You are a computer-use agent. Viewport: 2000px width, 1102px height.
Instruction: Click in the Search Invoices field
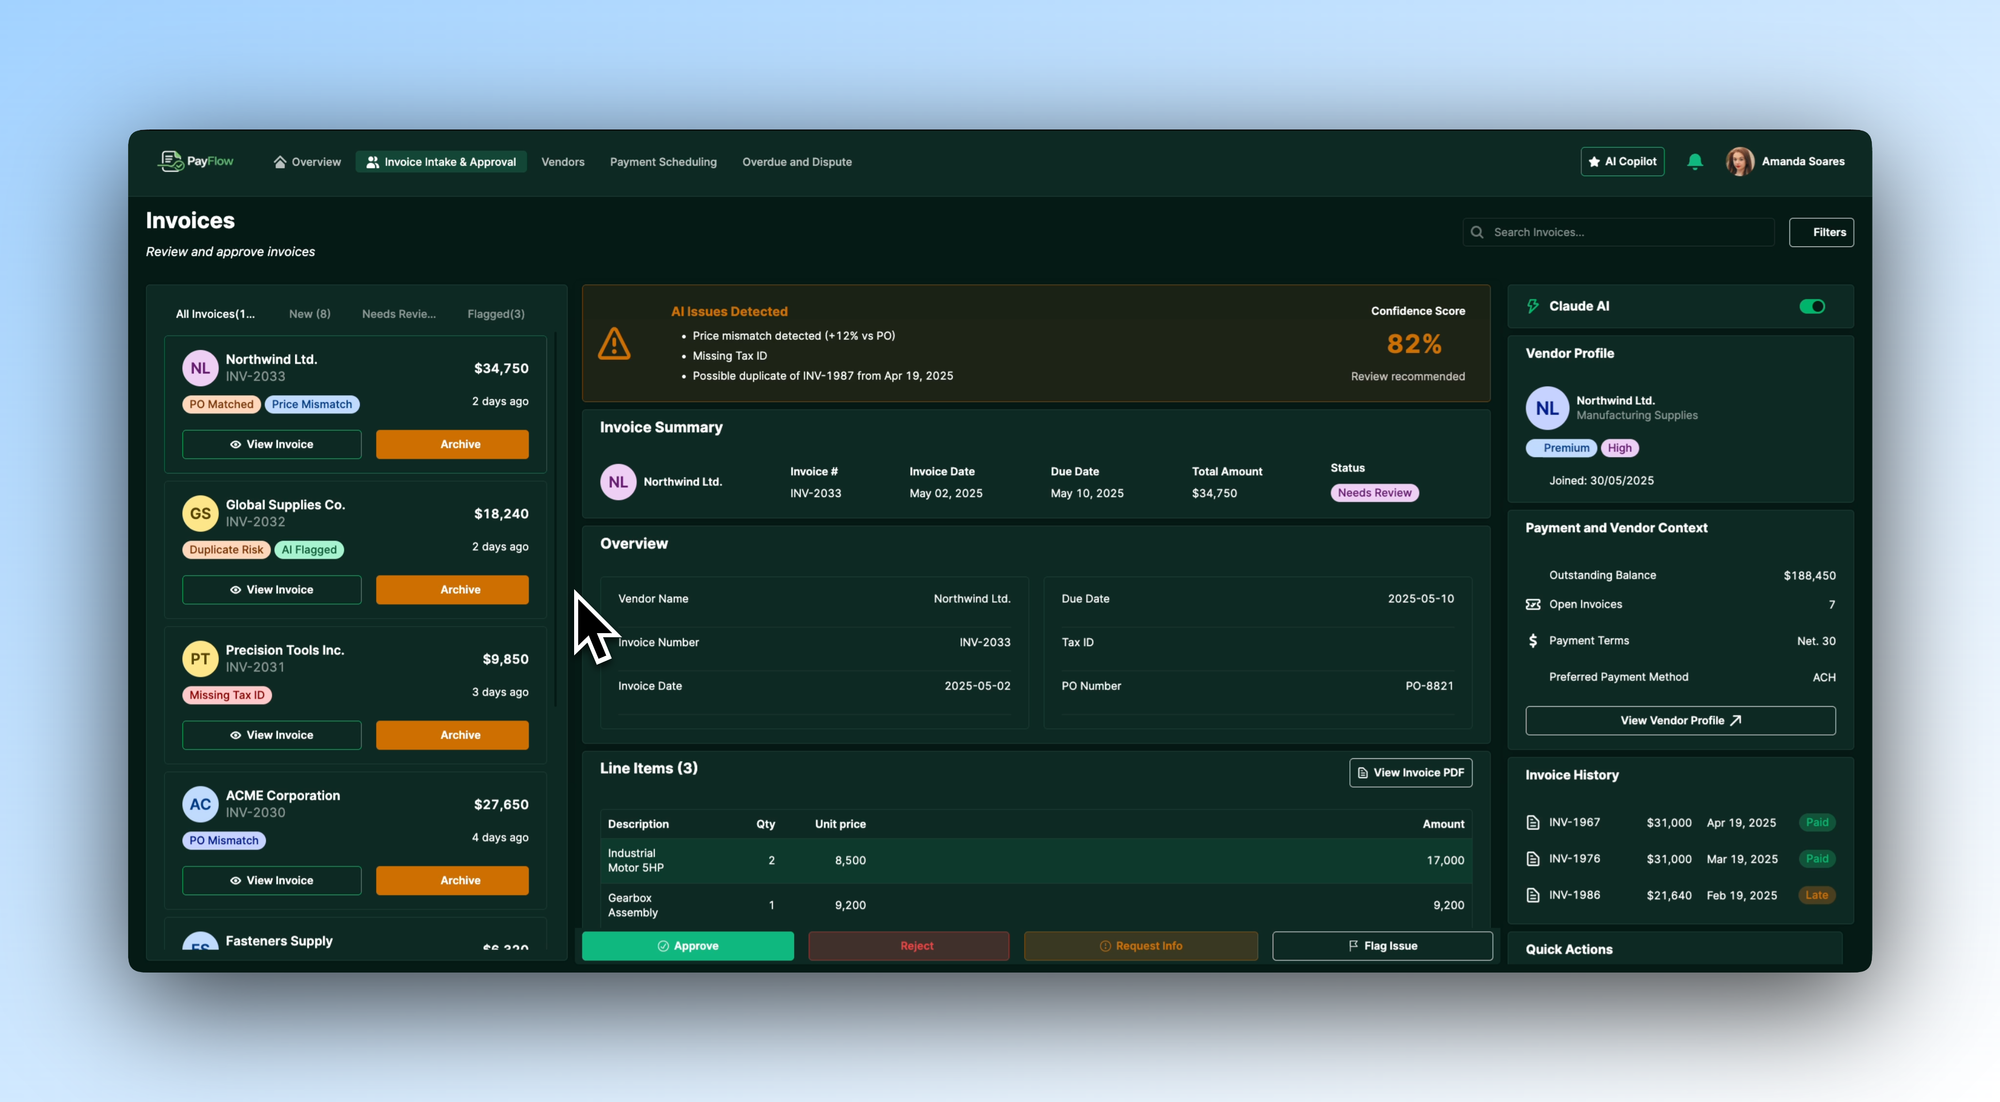[x=1618, y=232]
